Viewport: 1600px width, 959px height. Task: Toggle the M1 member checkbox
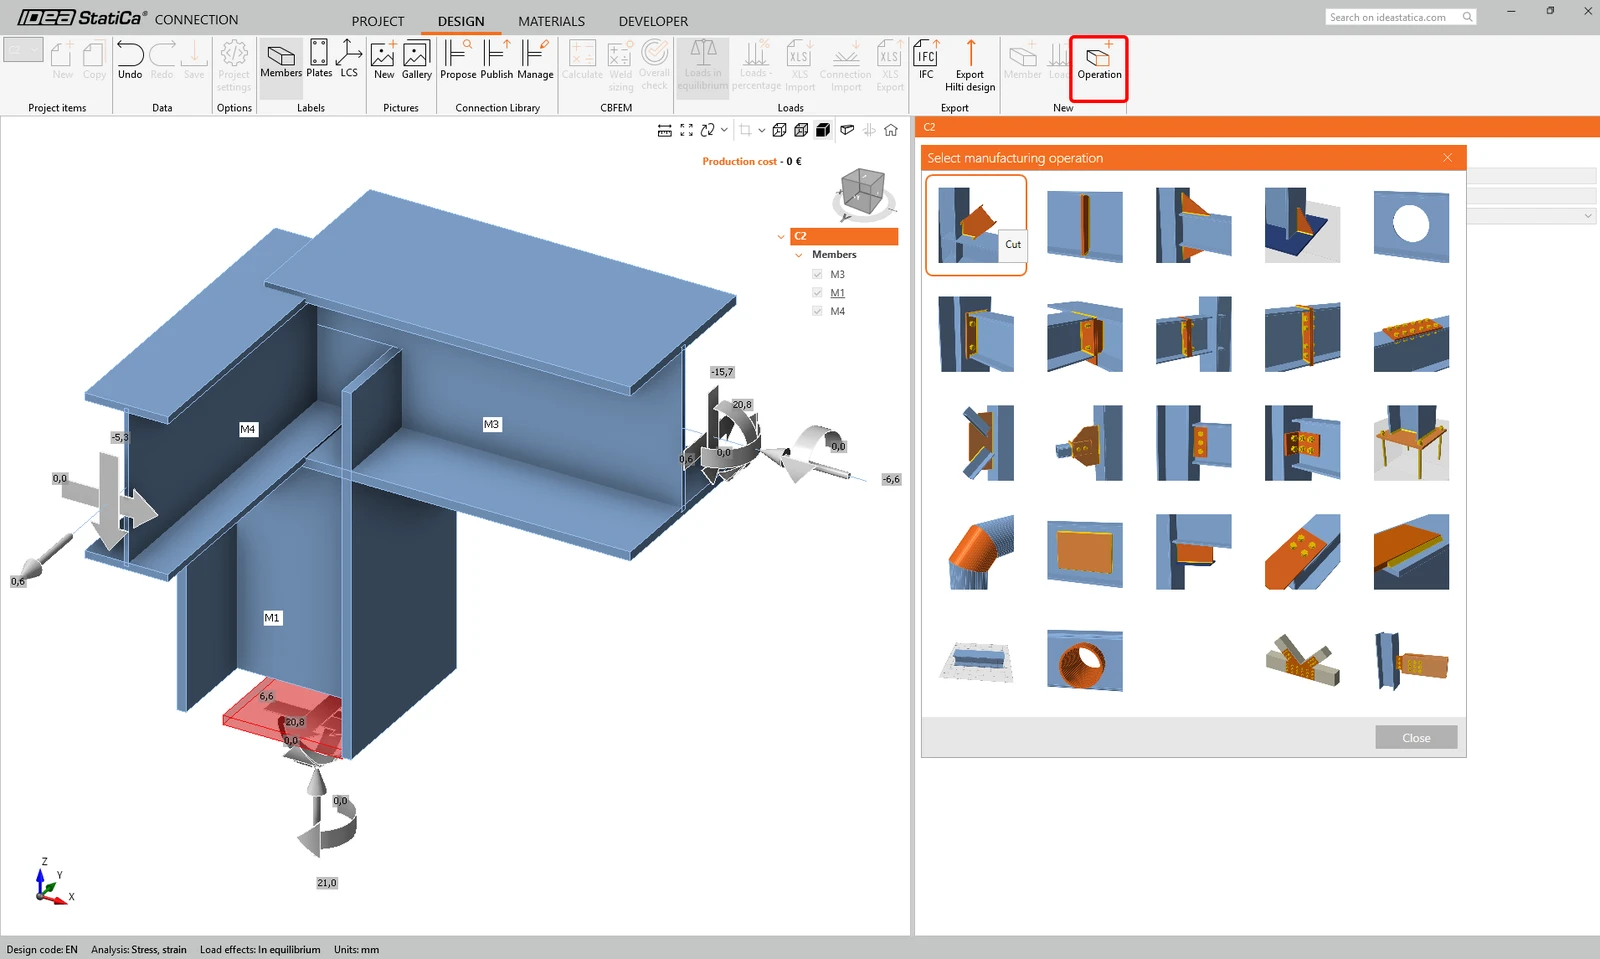pos(817,293)
